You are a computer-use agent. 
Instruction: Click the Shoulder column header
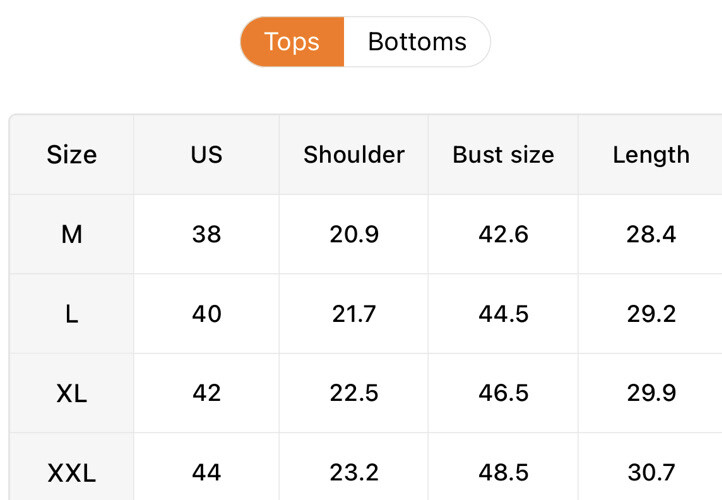pyautogui.click(x=354, y=155)
